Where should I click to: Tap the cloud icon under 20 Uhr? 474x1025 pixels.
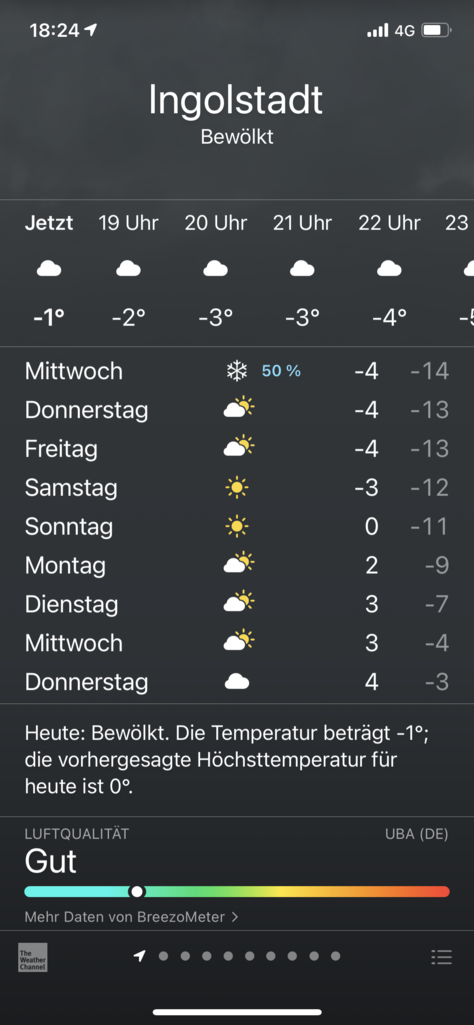[215, 268]
